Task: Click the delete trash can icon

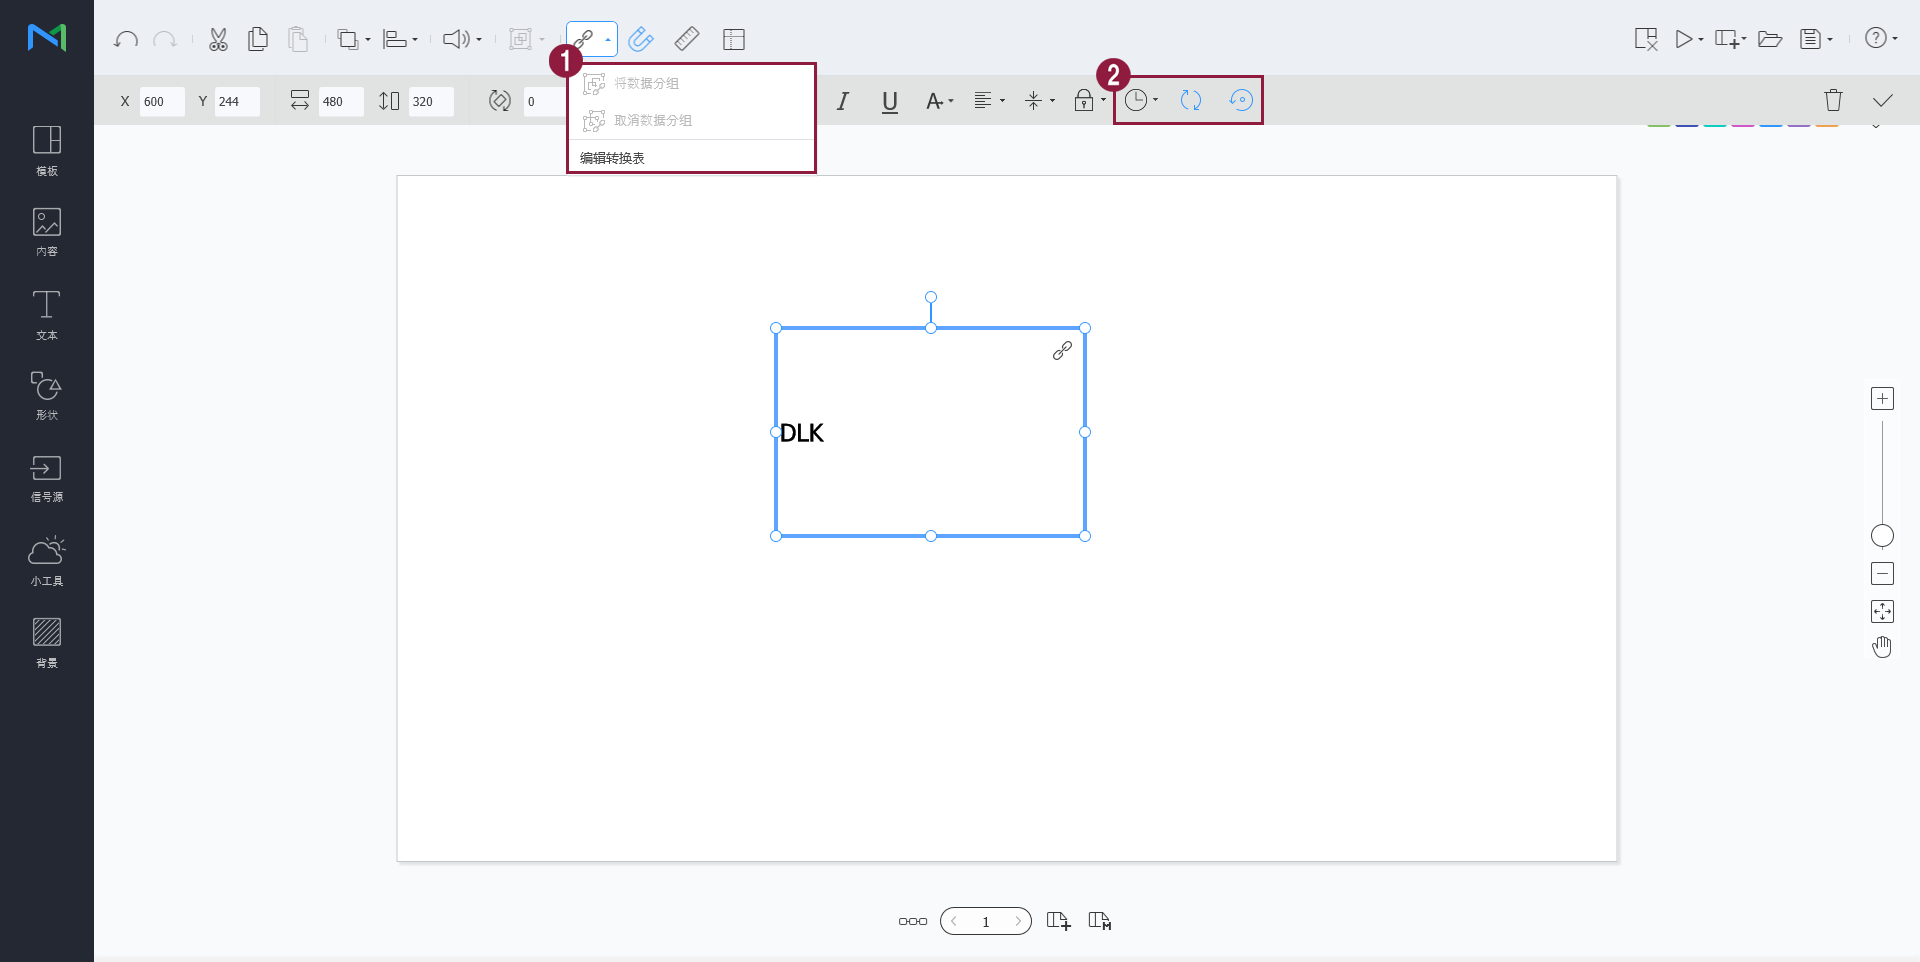Action: pyautogui.click(x=1832, y=100)
